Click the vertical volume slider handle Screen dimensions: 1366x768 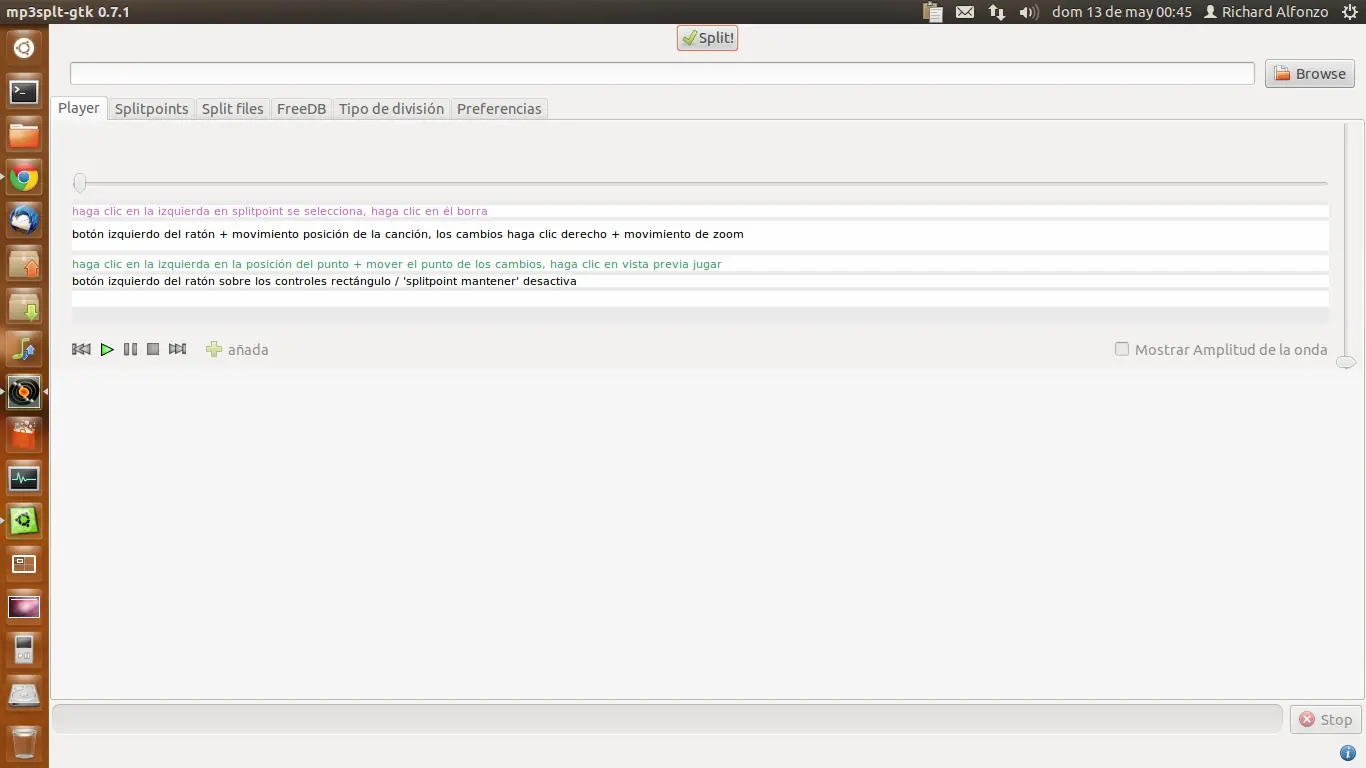[x=1346, y=362]
